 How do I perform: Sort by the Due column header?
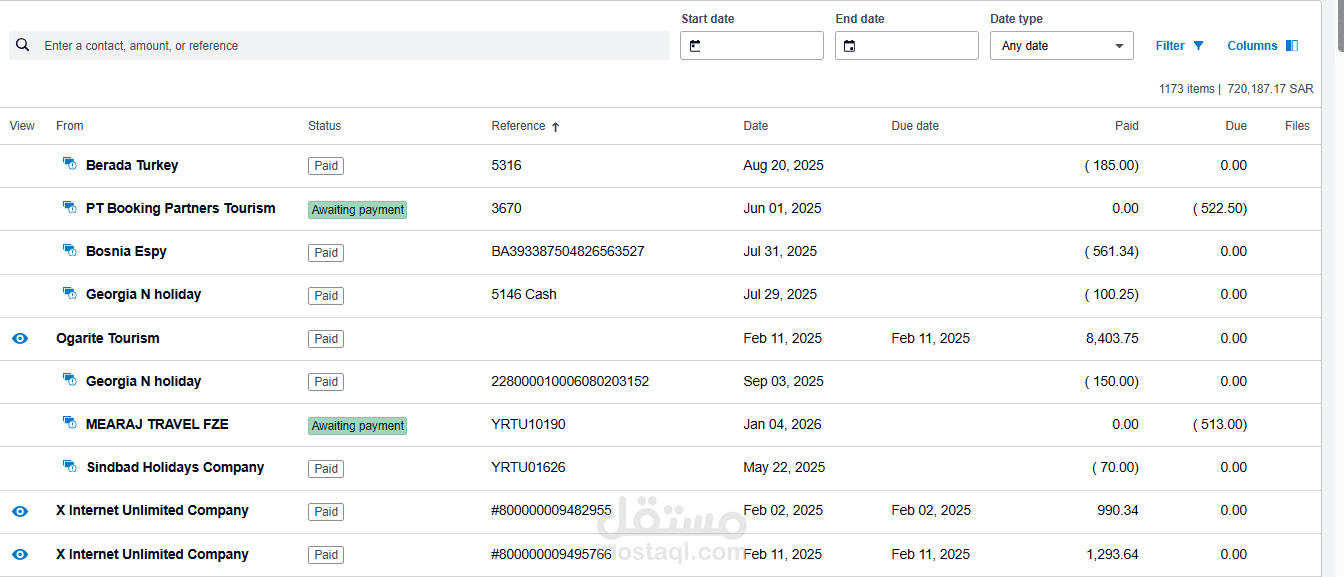click(1236, 126)
